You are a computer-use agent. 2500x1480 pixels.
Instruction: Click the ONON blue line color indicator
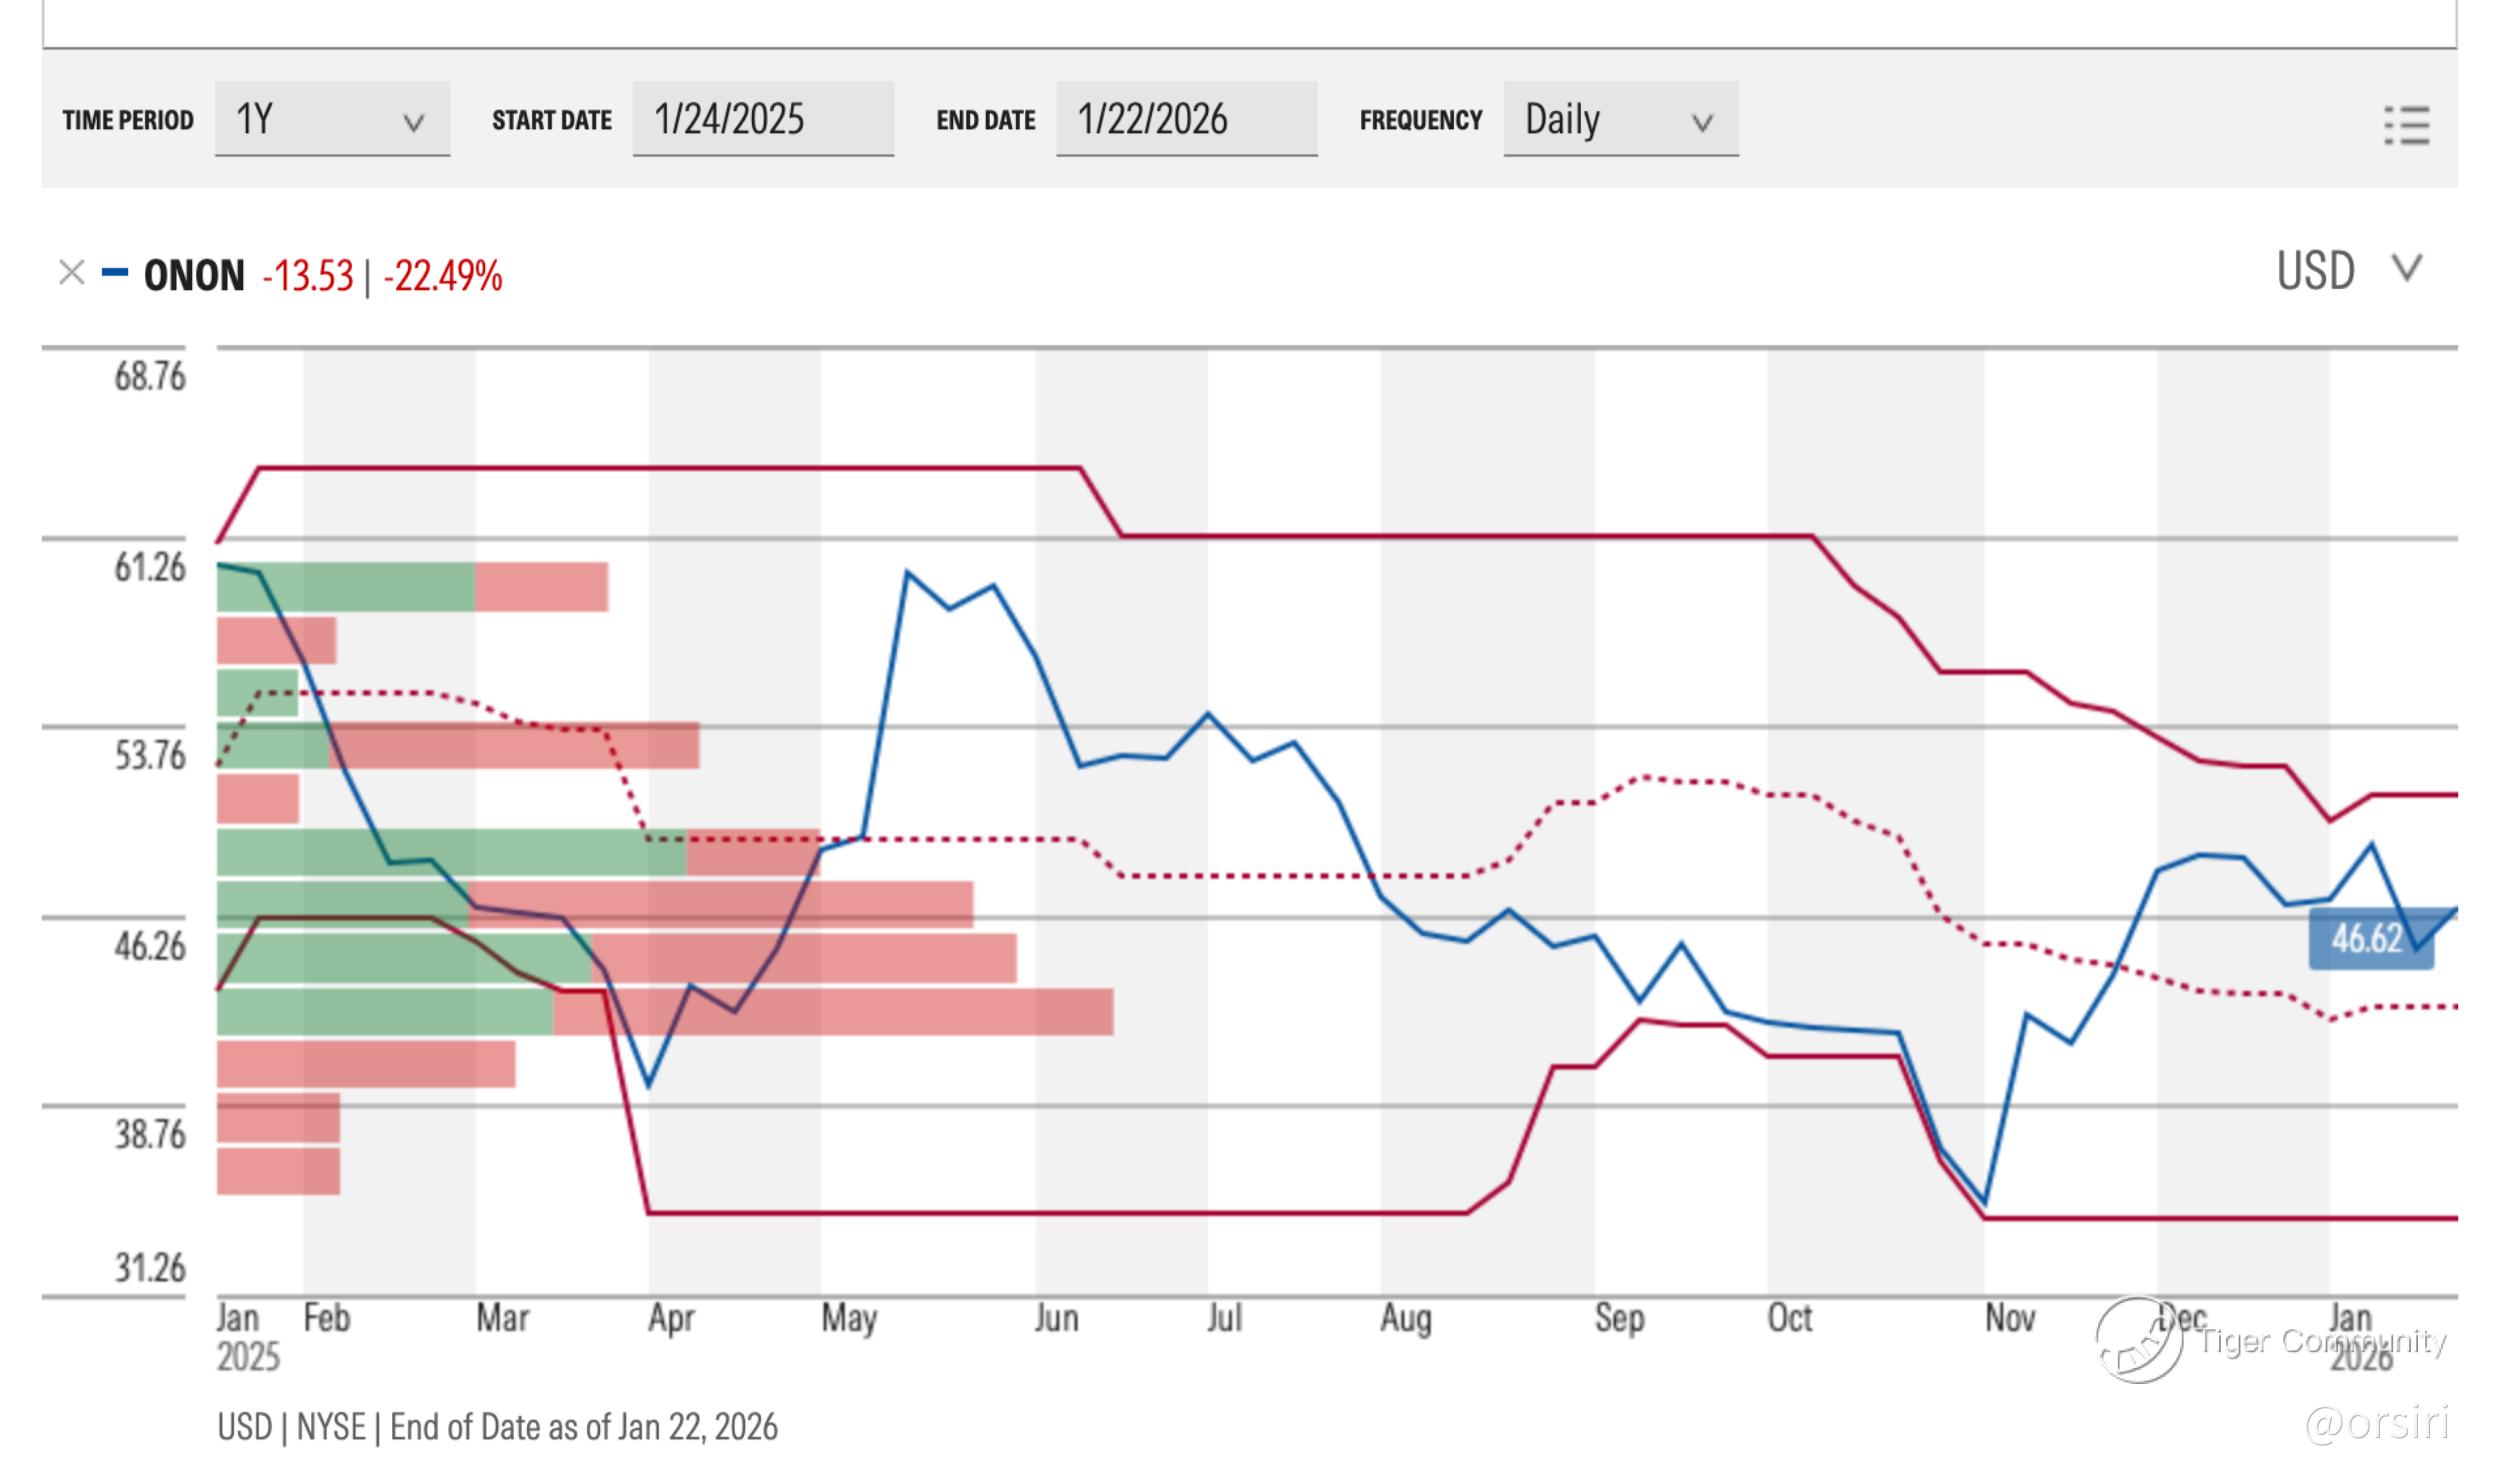pyautogui.click(x=115, y=272)
